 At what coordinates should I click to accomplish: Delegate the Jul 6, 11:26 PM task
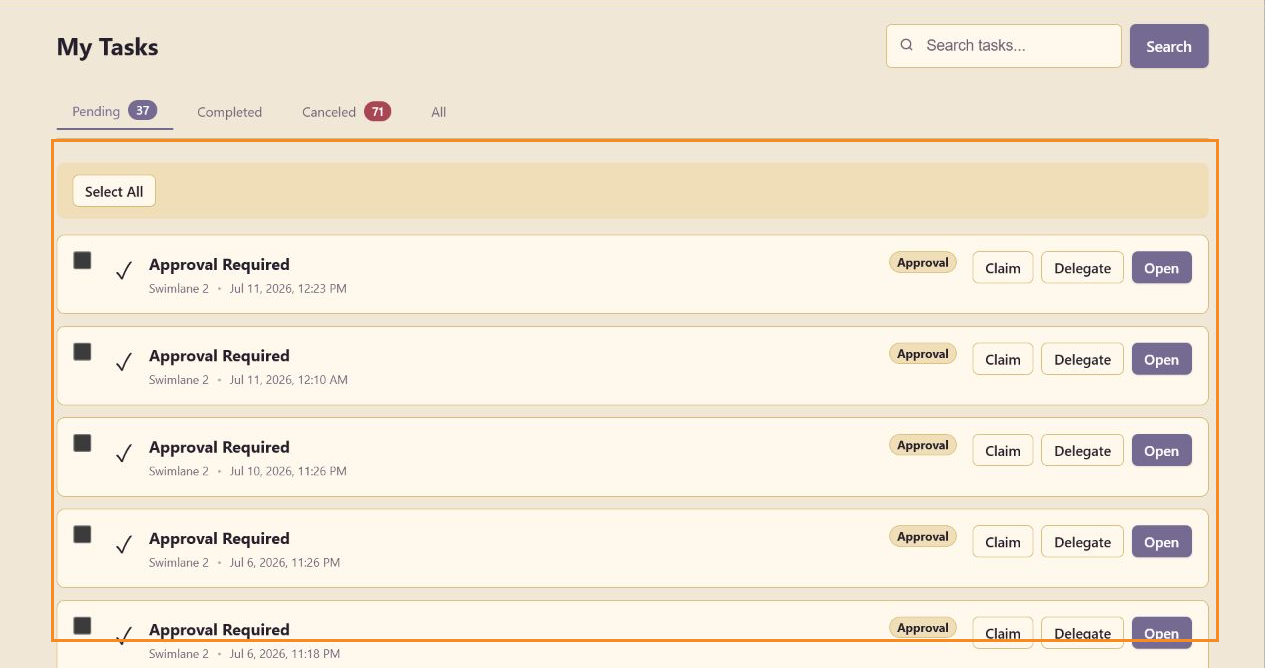point(1083,542)
